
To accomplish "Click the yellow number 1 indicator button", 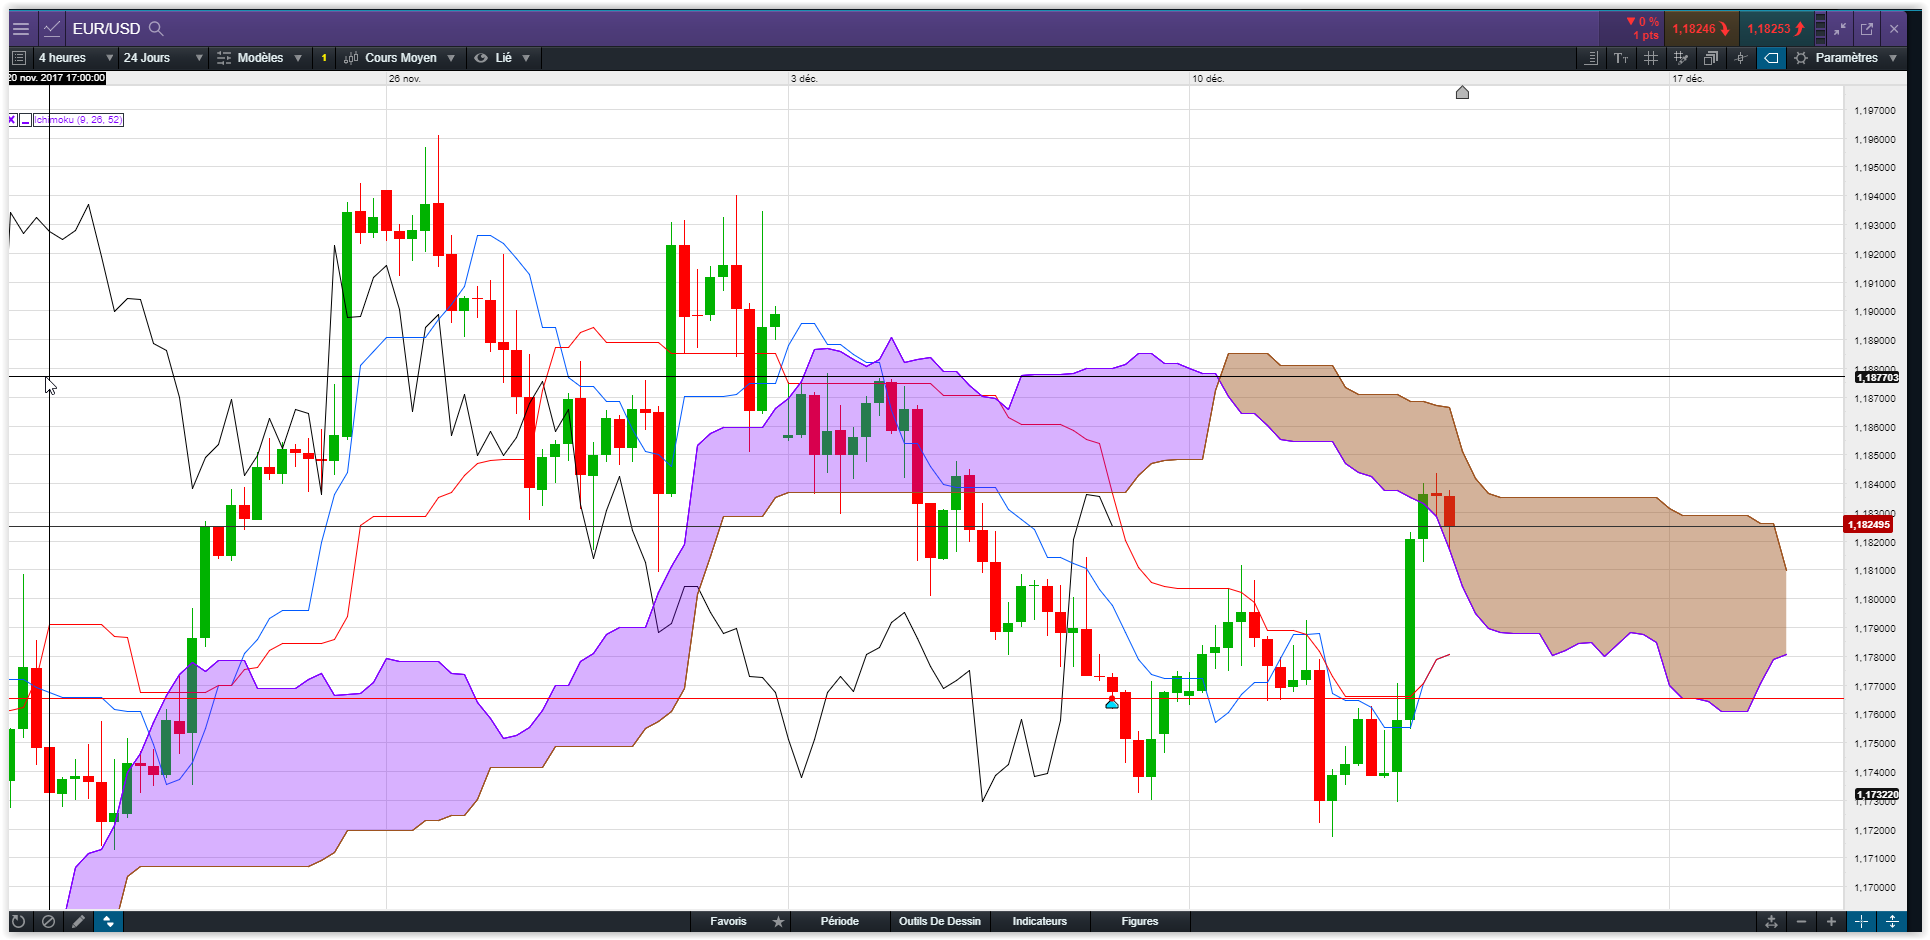I will (x=324, y=58).
